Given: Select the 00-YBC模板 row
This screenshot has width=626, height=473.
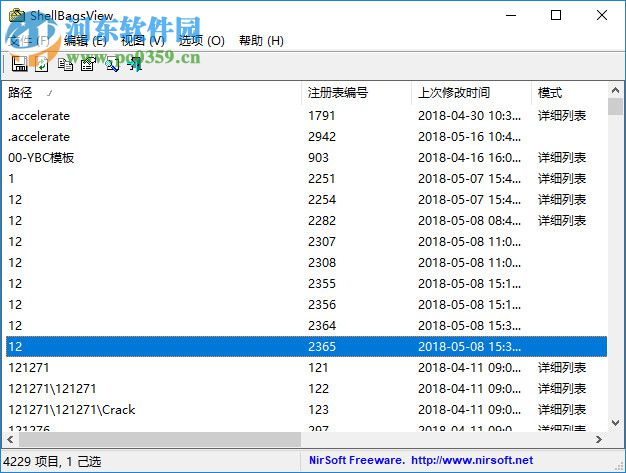Looking at the screenshot, I should point(307,158).
